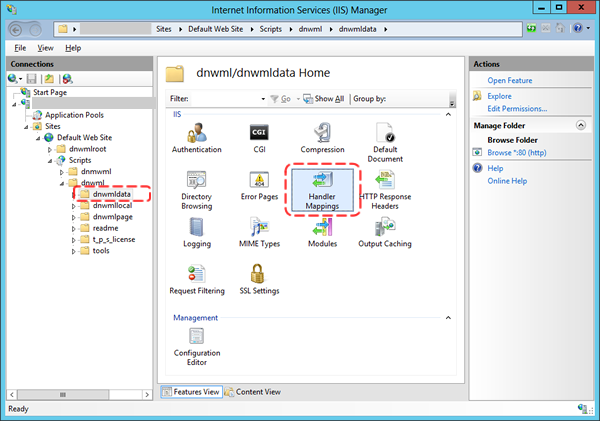This screenshot has height=421, width=600.
Task: Open the Directory Browsing feature
Action: point(196,190)
